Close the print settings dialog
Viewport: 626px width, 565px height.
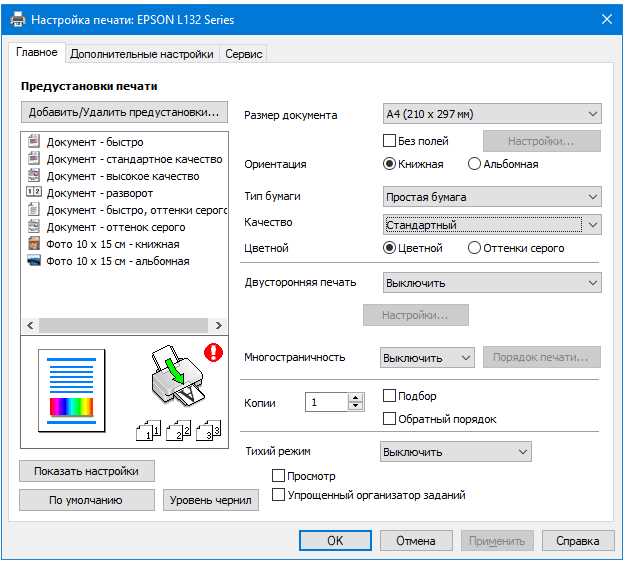pos(607,19)
